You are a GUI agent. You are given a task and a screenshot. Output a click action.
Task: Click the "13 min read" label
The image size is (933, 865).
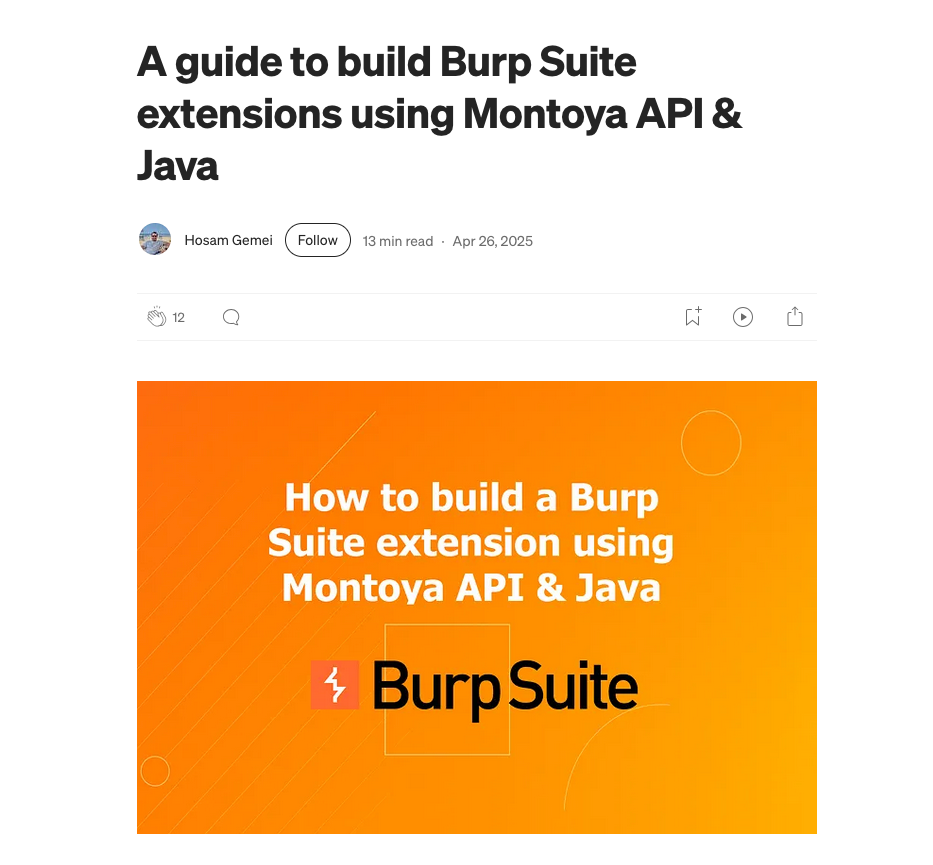397,241
